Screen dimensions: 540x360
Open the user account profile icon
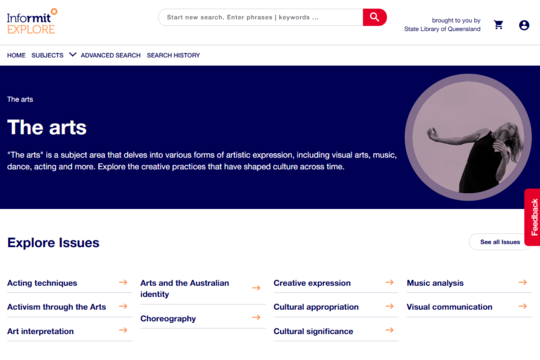click(x=524, y=25)
